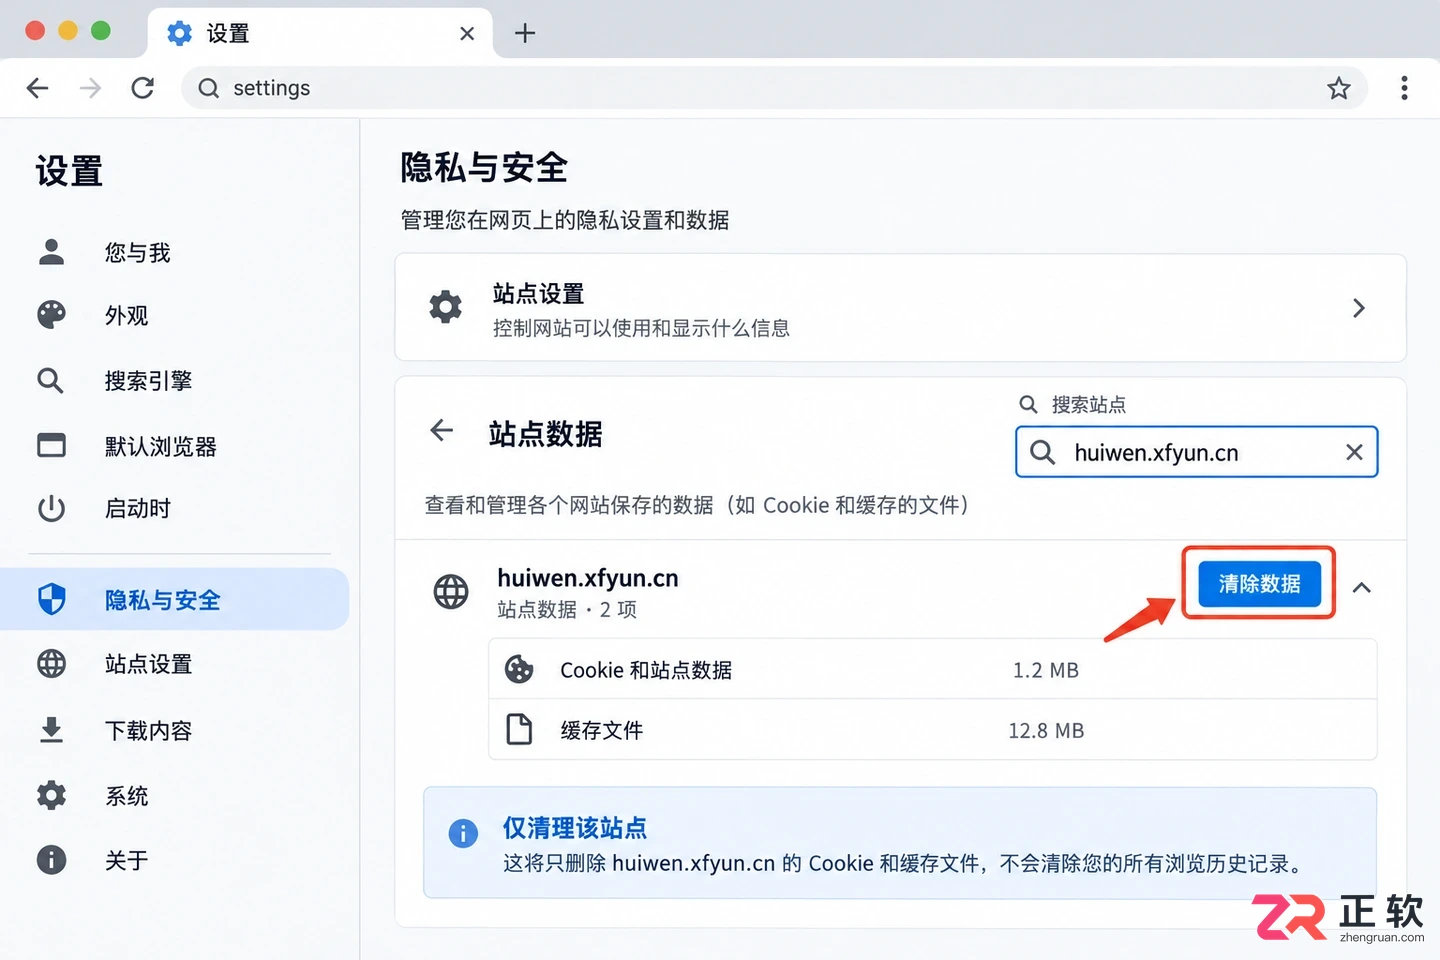Click the download icon beside 下载内容
Viewport: 1440px width, 960px height.
pos(51,730)
